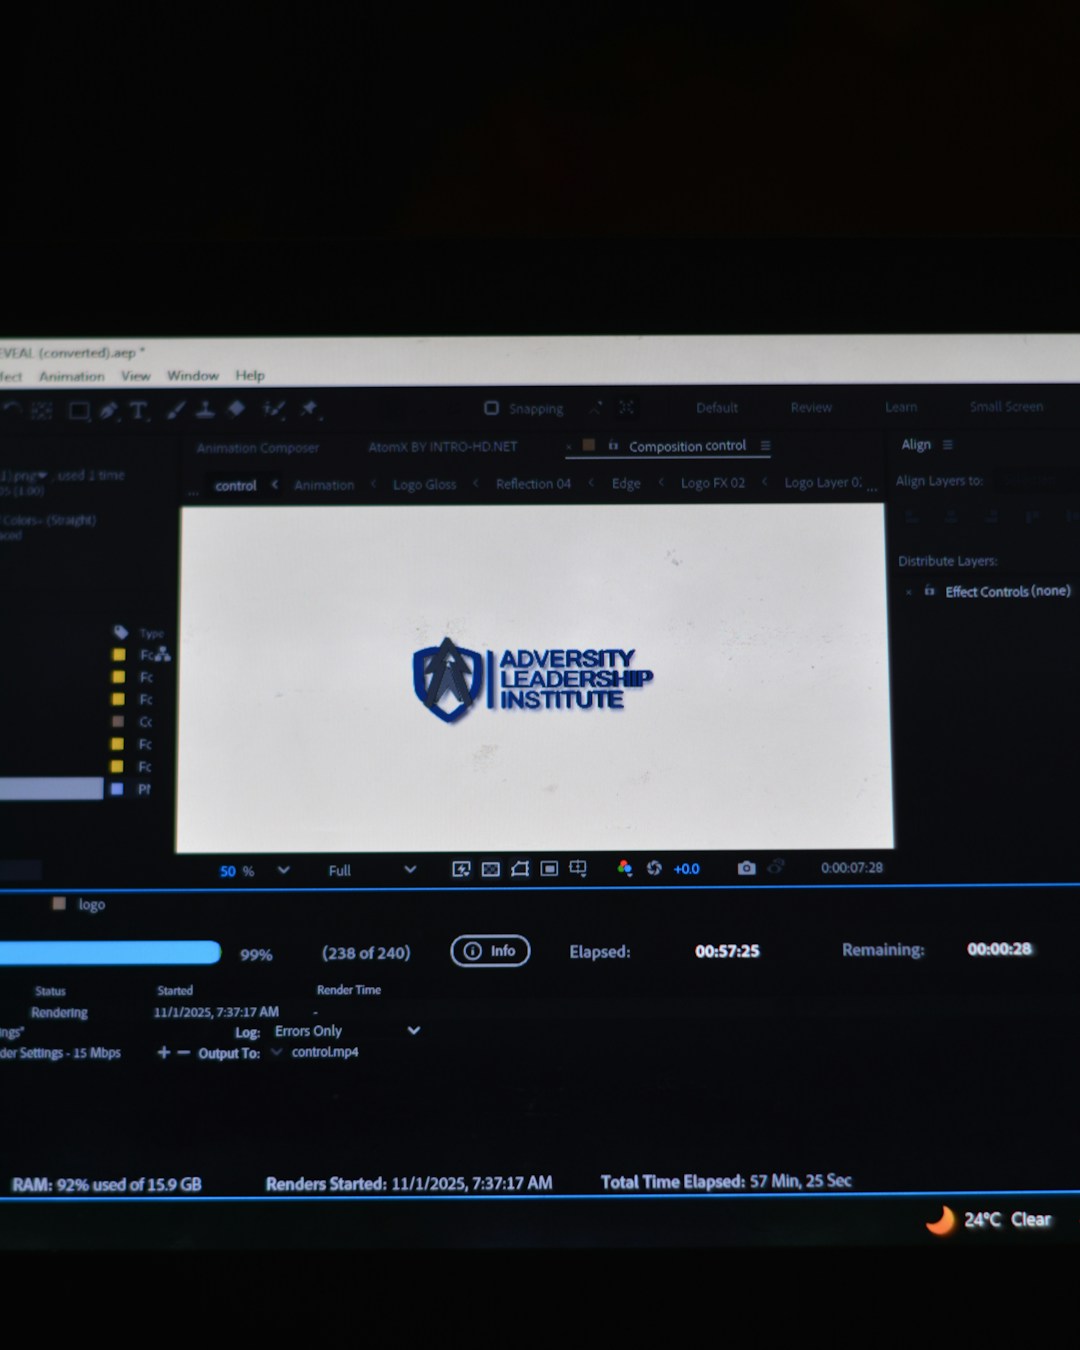Screen dimensions: 1080x1350
Task: Switch to the Animation Composer tab
Action: 258,448
